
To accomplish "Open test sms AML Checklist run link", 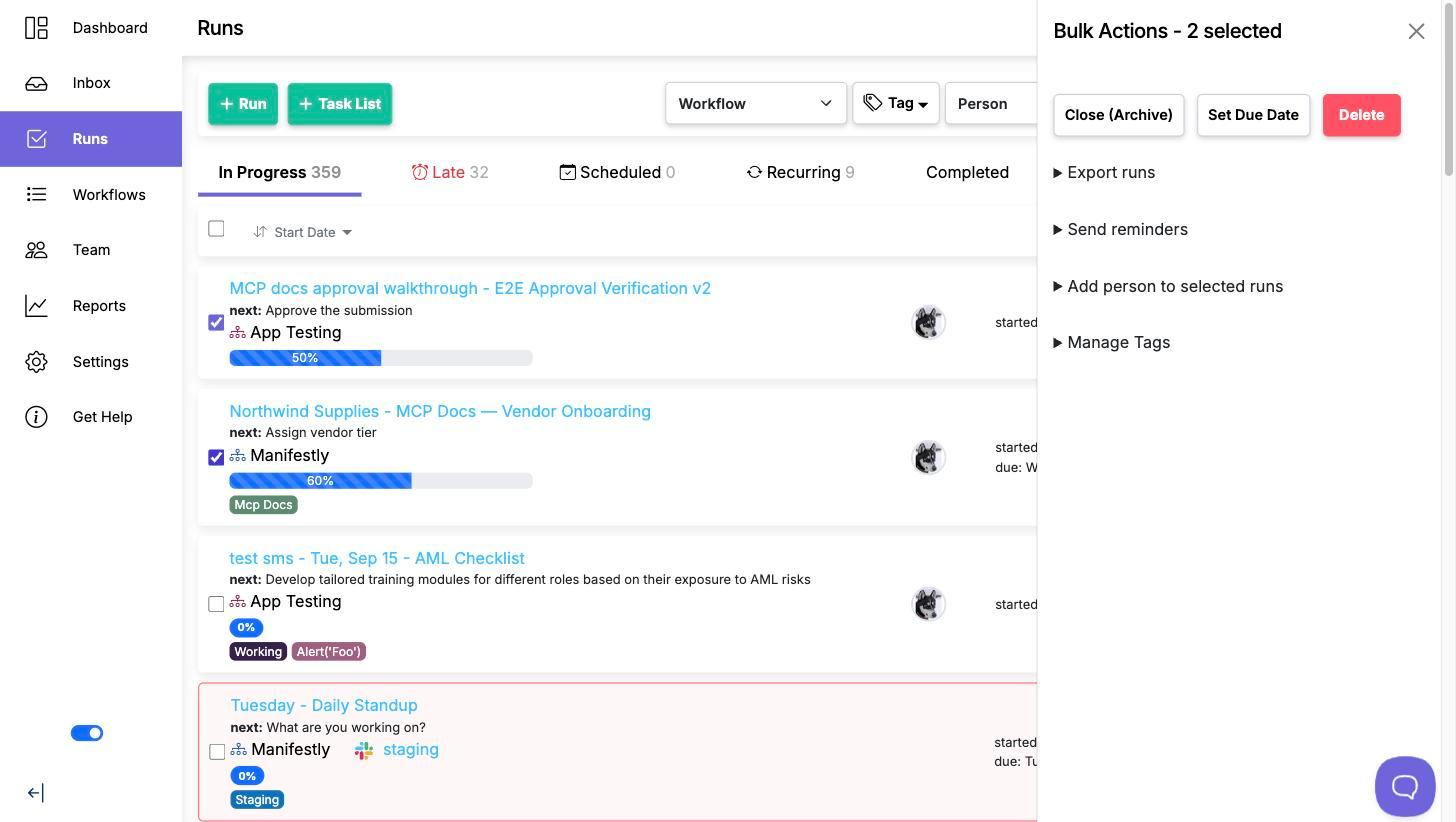I will (377, 558).
